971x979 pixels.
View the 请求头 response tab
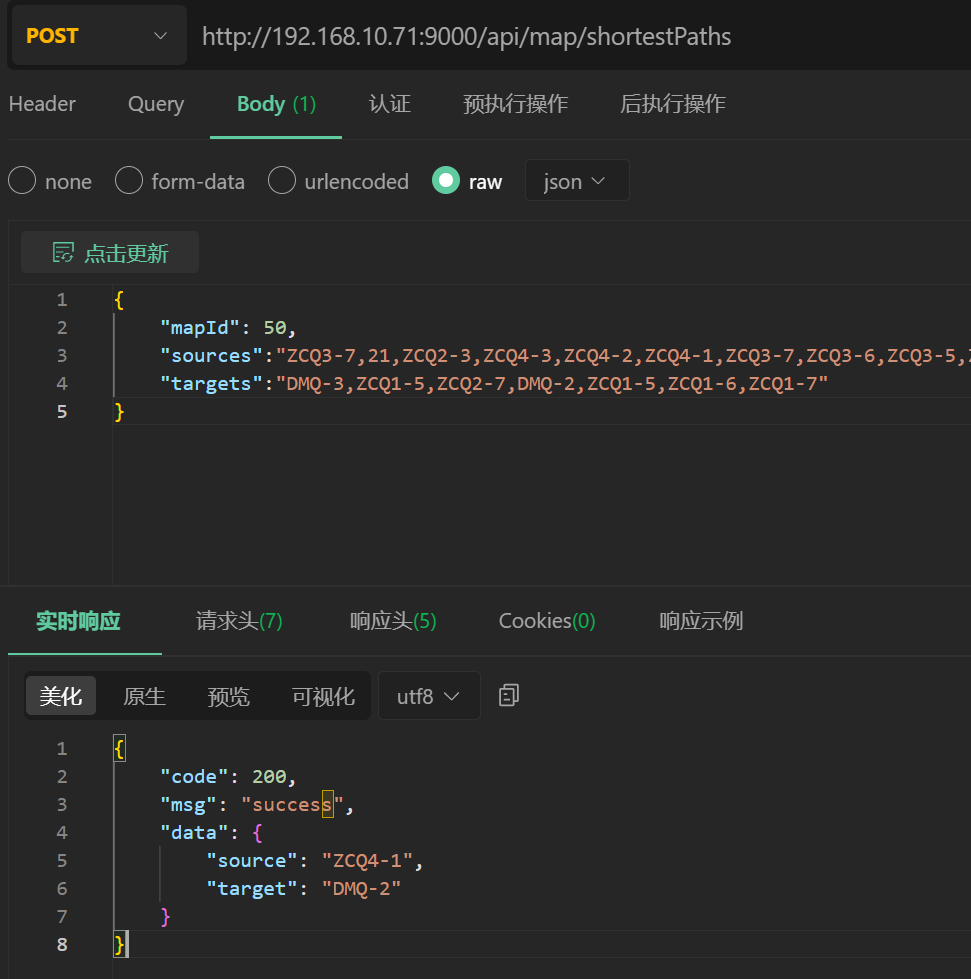pyautogui.click(x=239, y=621)
